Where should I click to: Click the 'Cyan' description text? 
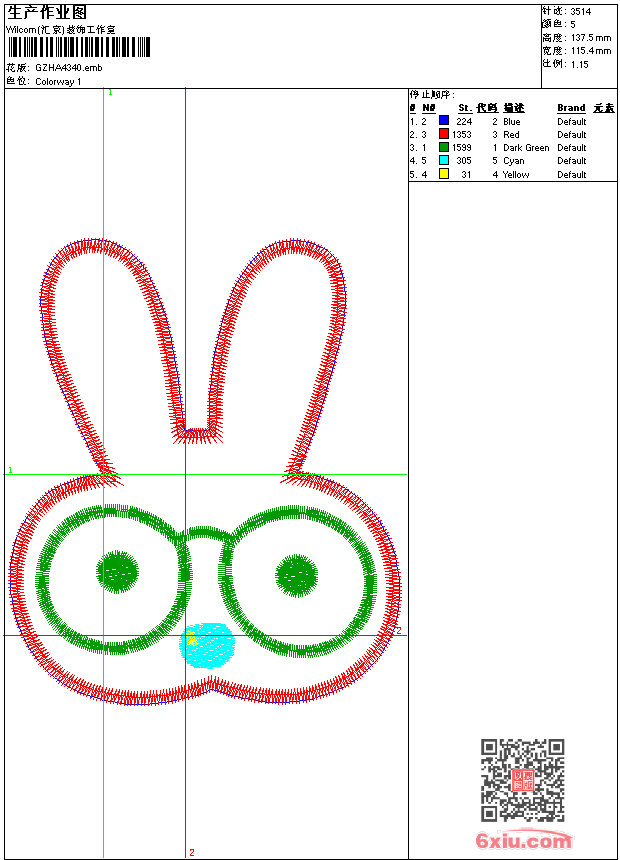tap(514, 161)
